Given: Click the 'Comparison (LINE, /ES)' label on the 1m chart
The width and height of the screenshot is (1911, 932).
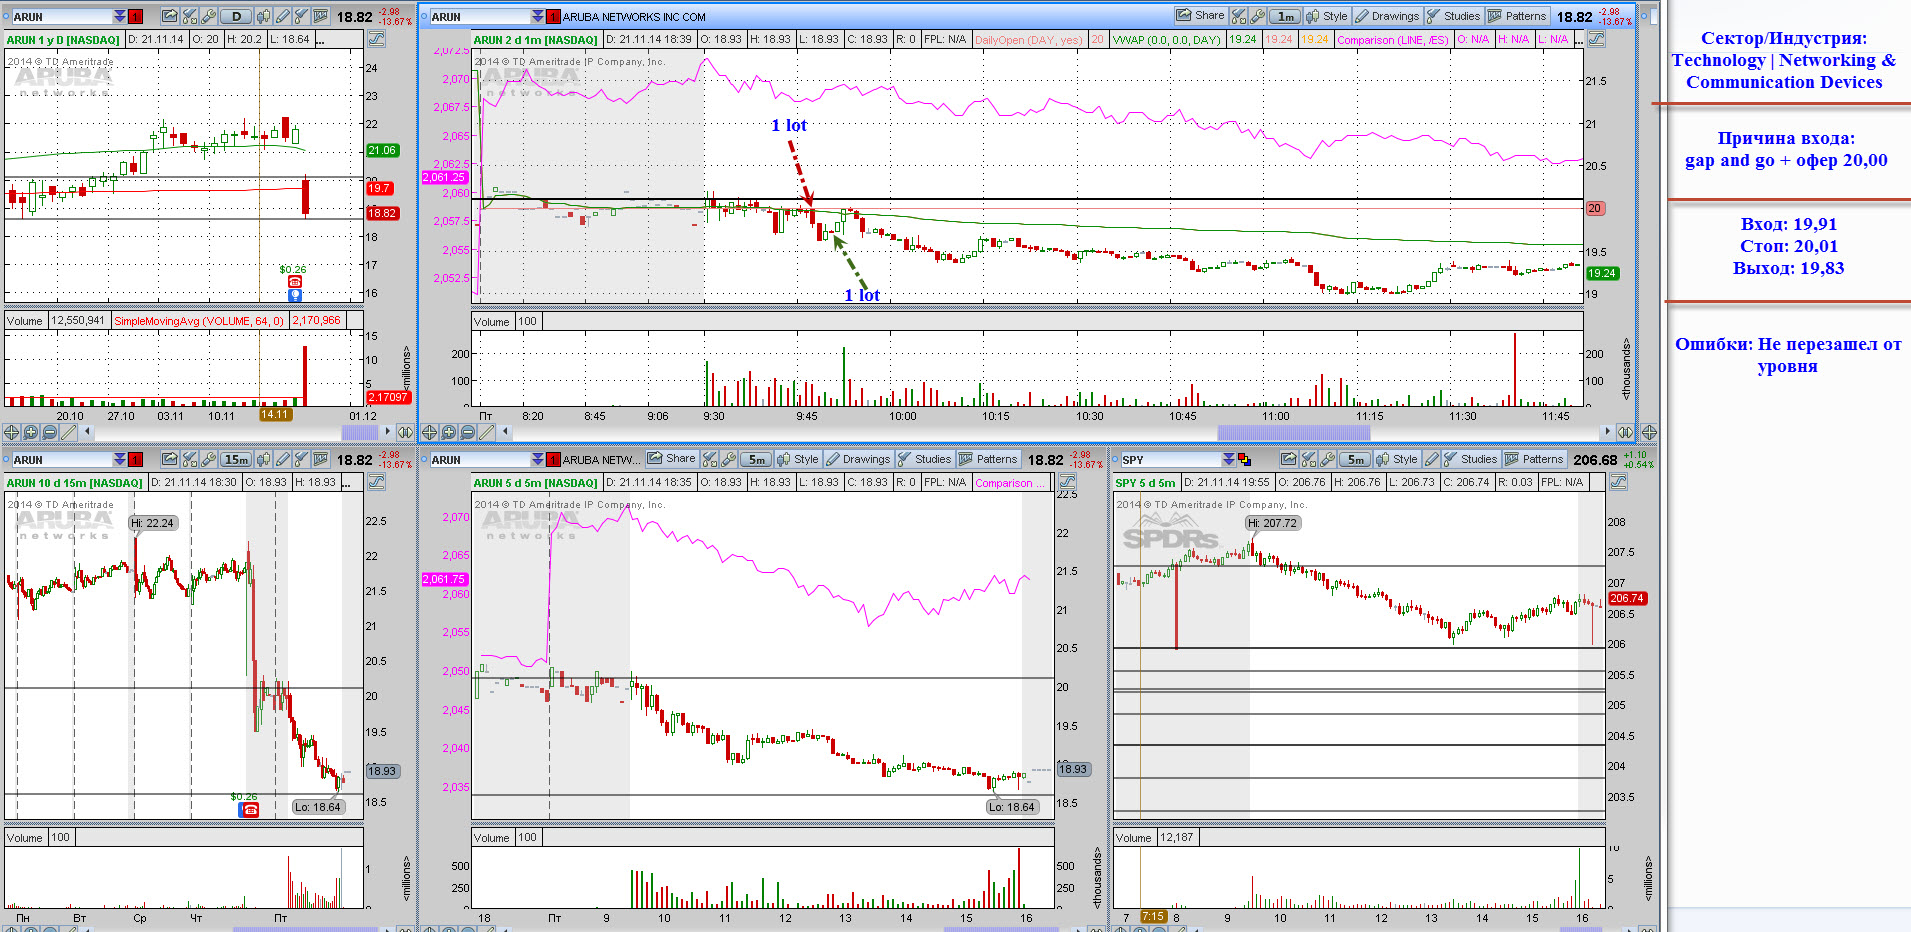Looking at the screenshot, I should tap(1392, 40).
